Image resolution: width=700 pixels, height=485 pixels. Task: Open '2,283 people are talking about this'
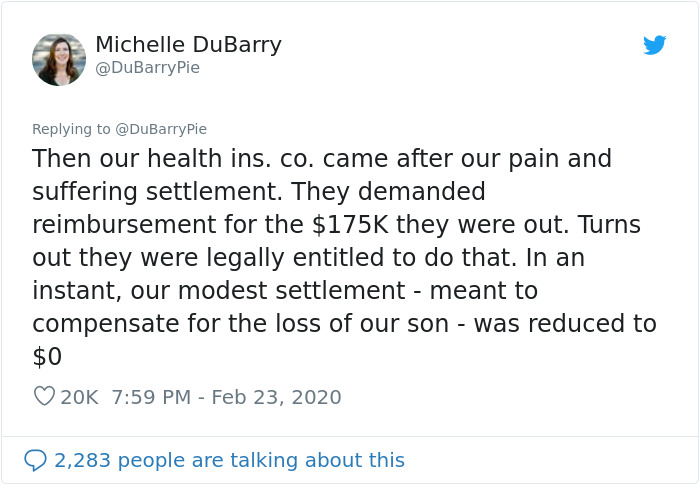point(229,460)
